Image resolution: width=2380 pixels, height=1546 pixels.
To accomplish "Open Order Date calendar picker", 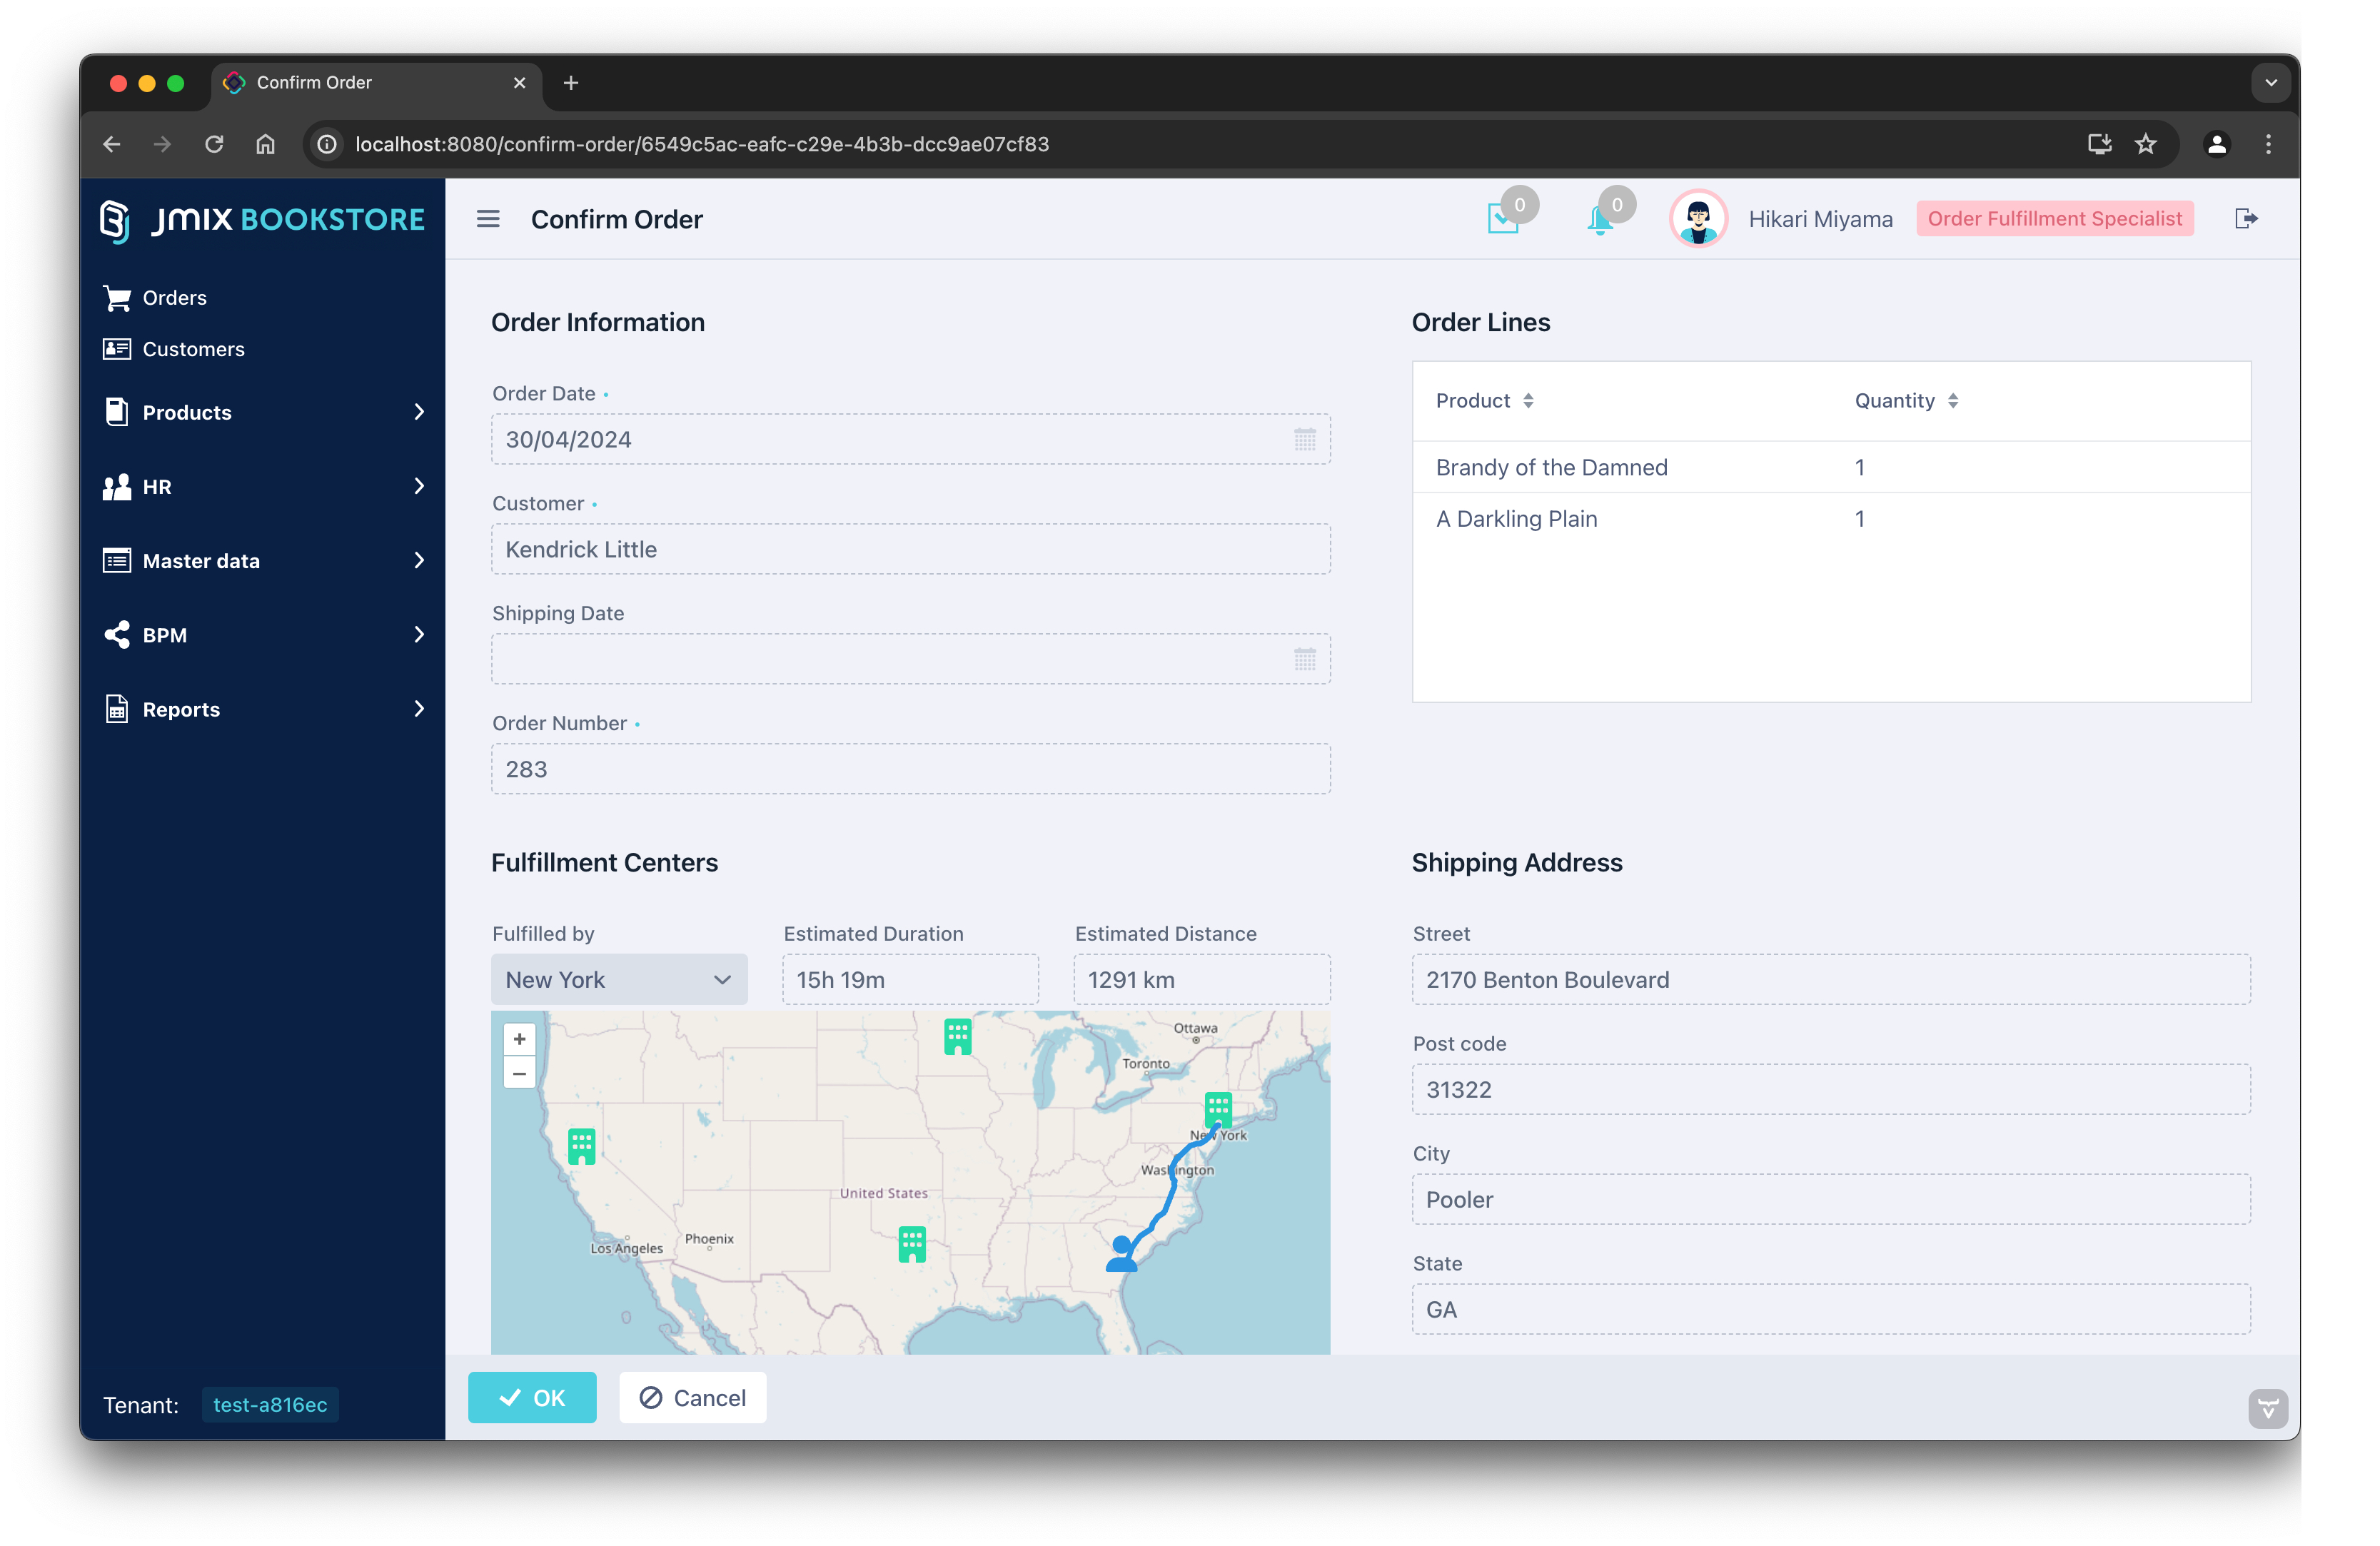I will pyautogui.click(x=1304, y=440).
